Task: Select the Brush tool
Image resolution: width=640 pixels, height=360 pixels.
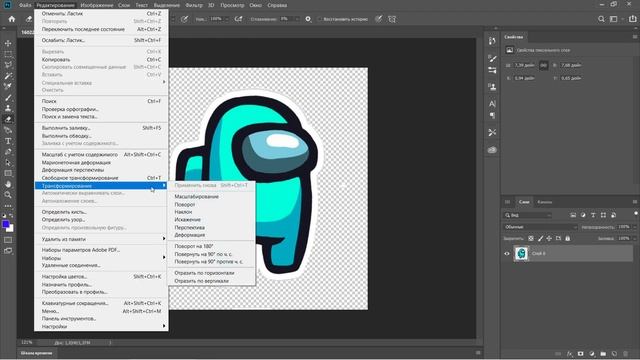Action: click(8, 98)
